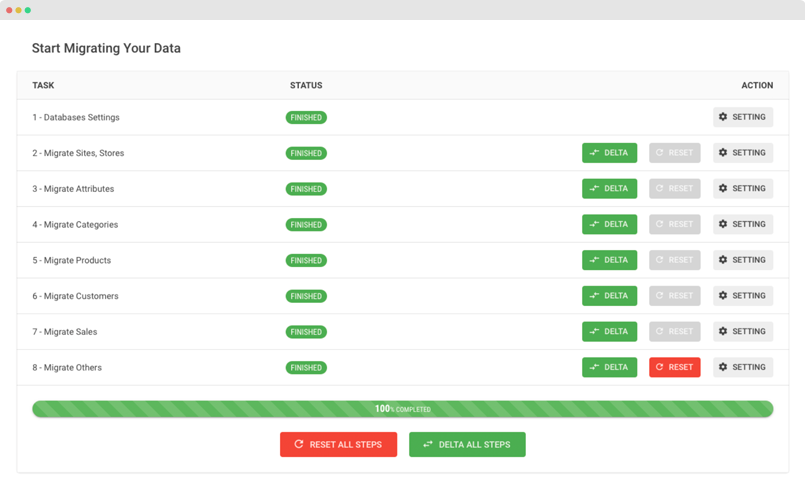Run Delta for Migrate Products
The height and width of the screenshot is (490, 805).
[609, 260]
